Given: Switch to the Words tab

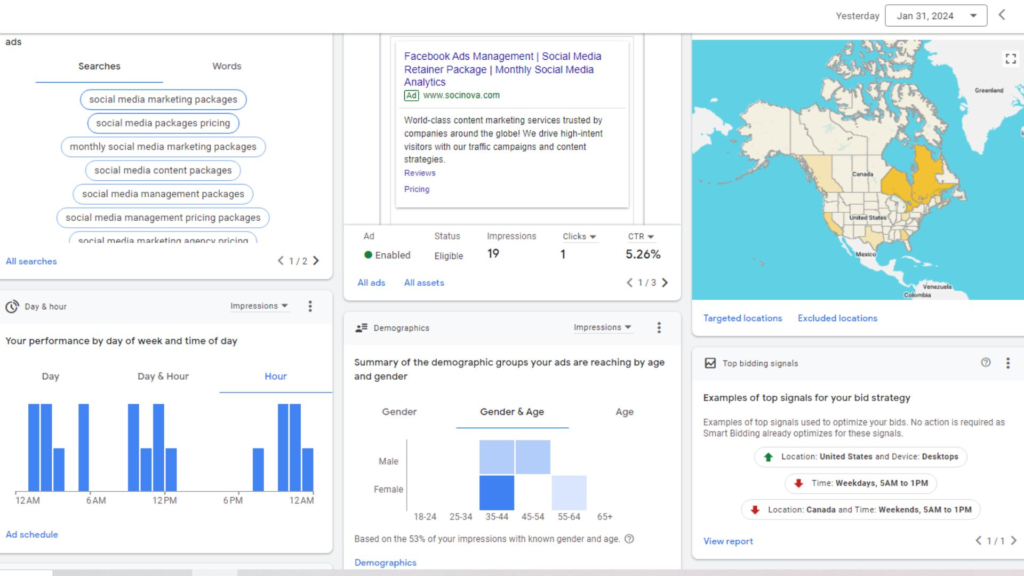Looking at the screenshot, I should click(226, 66).
